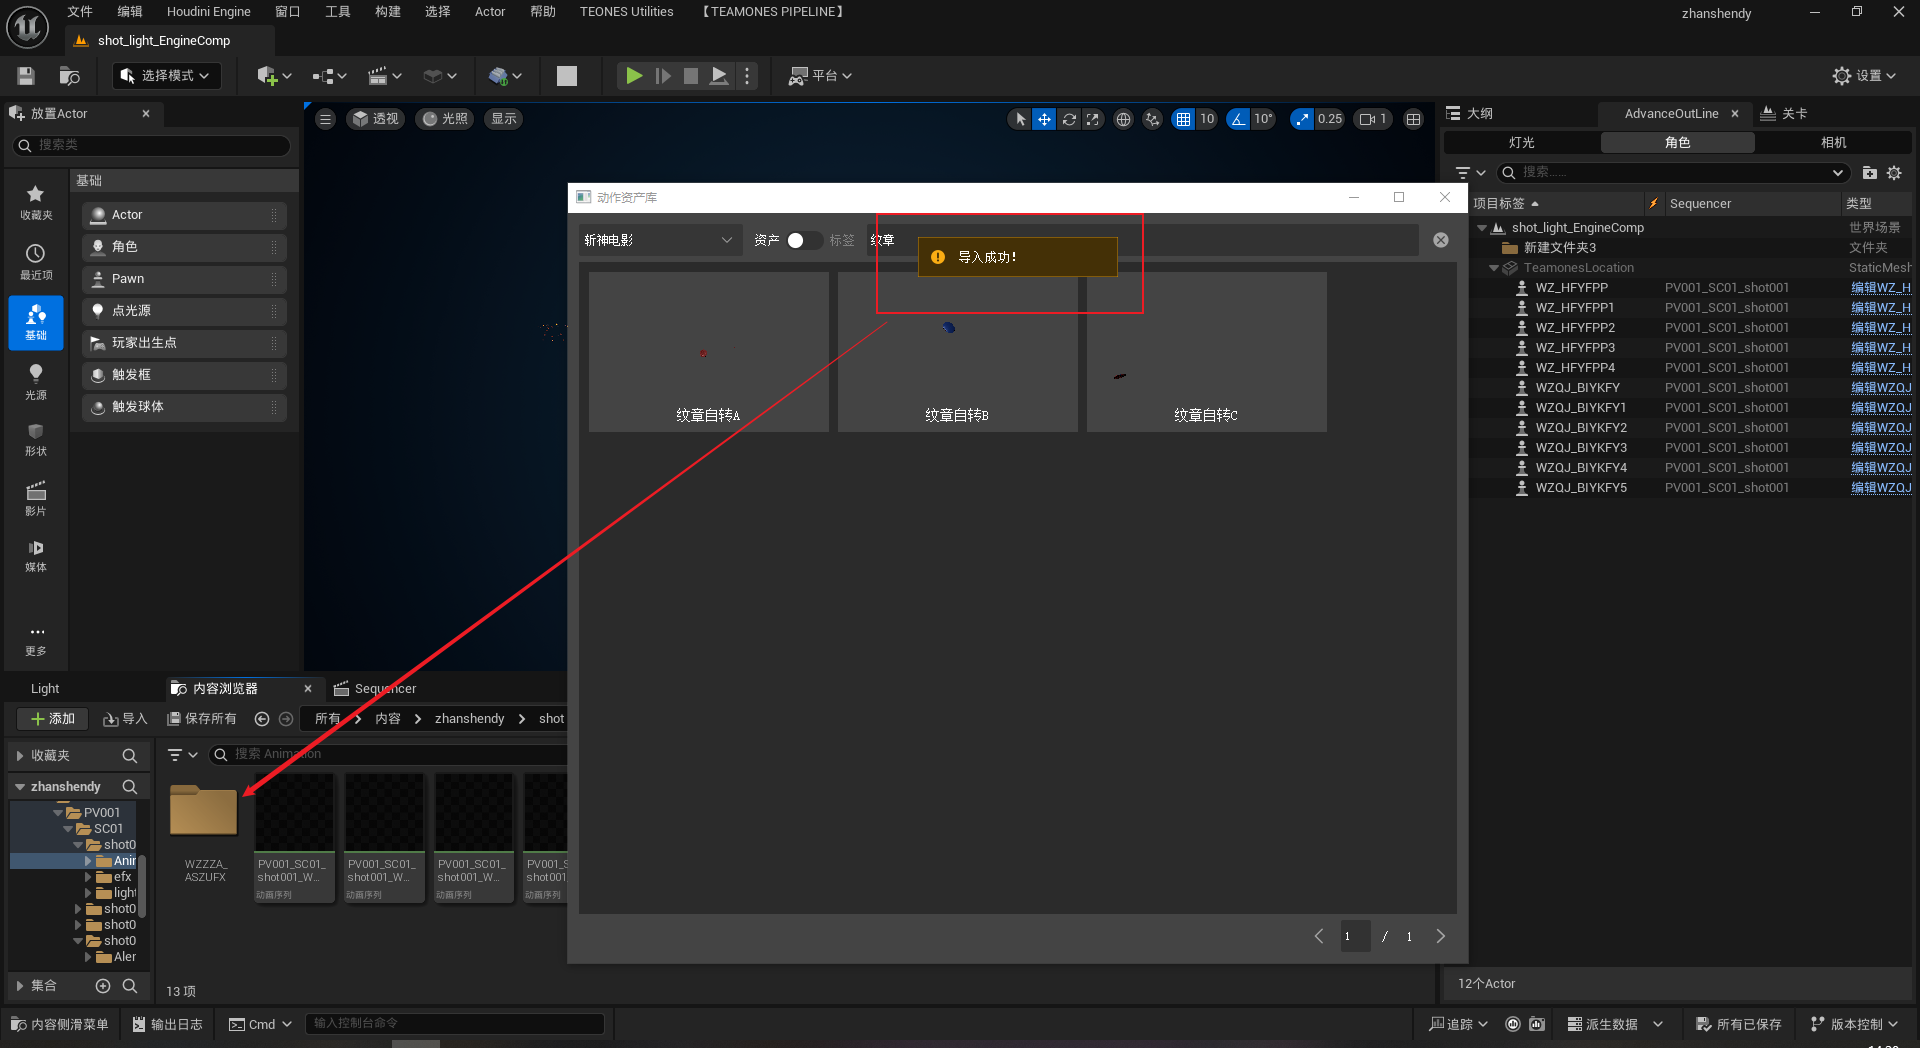This screenshot has height=1048, width=1920.
Task: Expand the 选择模式 mode dropdown
Action: (166, 76)
